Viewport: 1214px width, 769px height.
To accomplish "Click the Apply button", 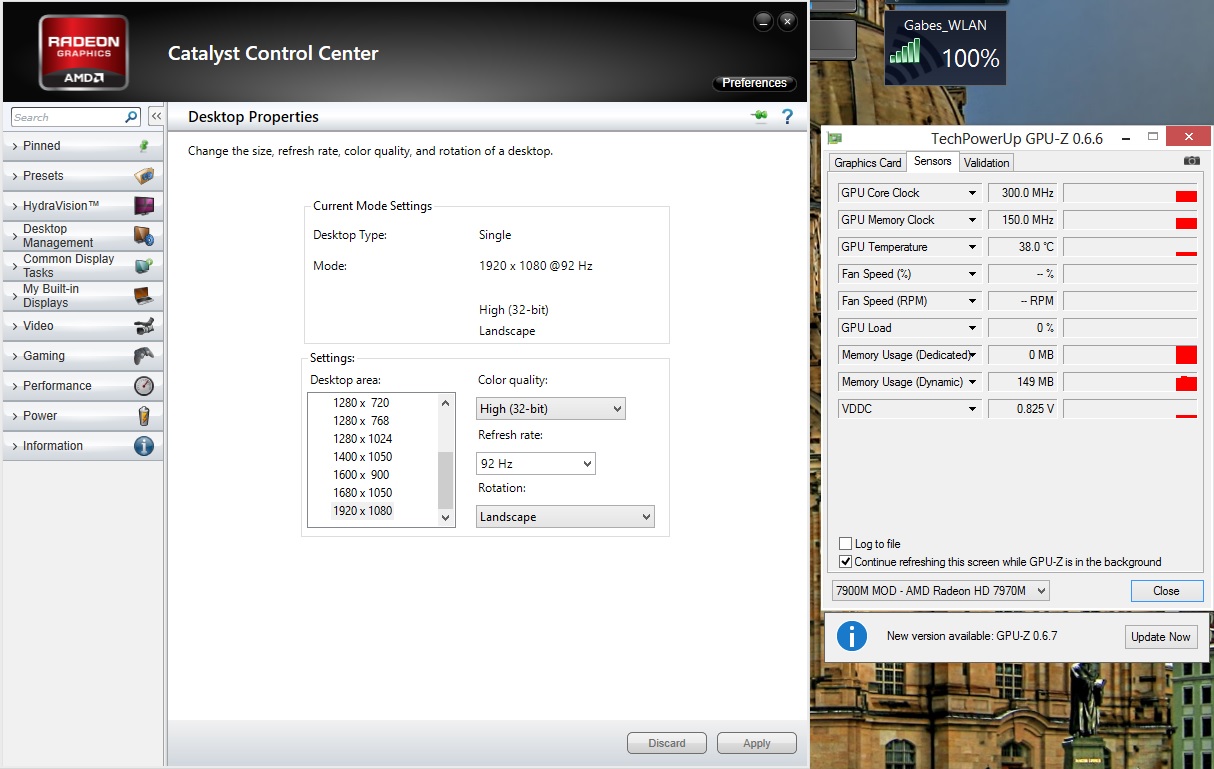I will (757, 743).
